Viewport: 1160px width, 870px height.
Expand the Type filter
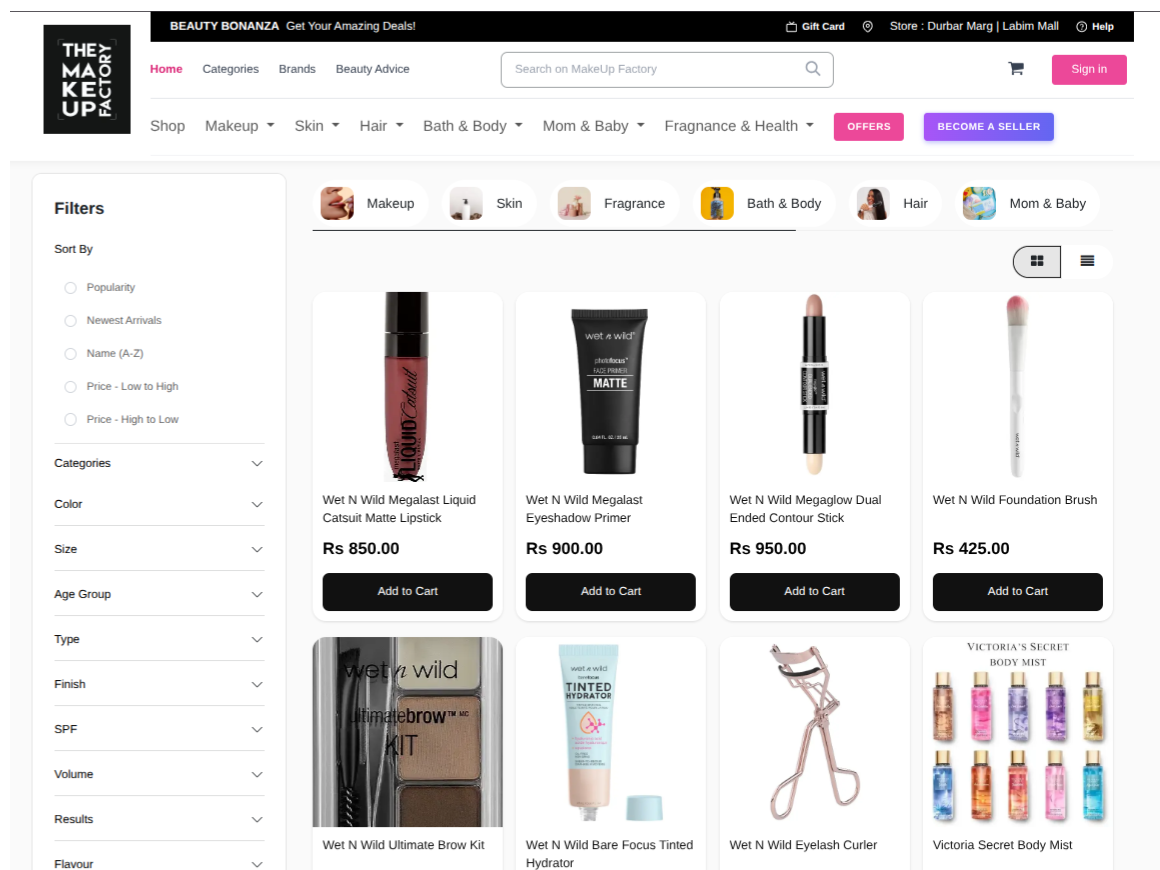159,639
